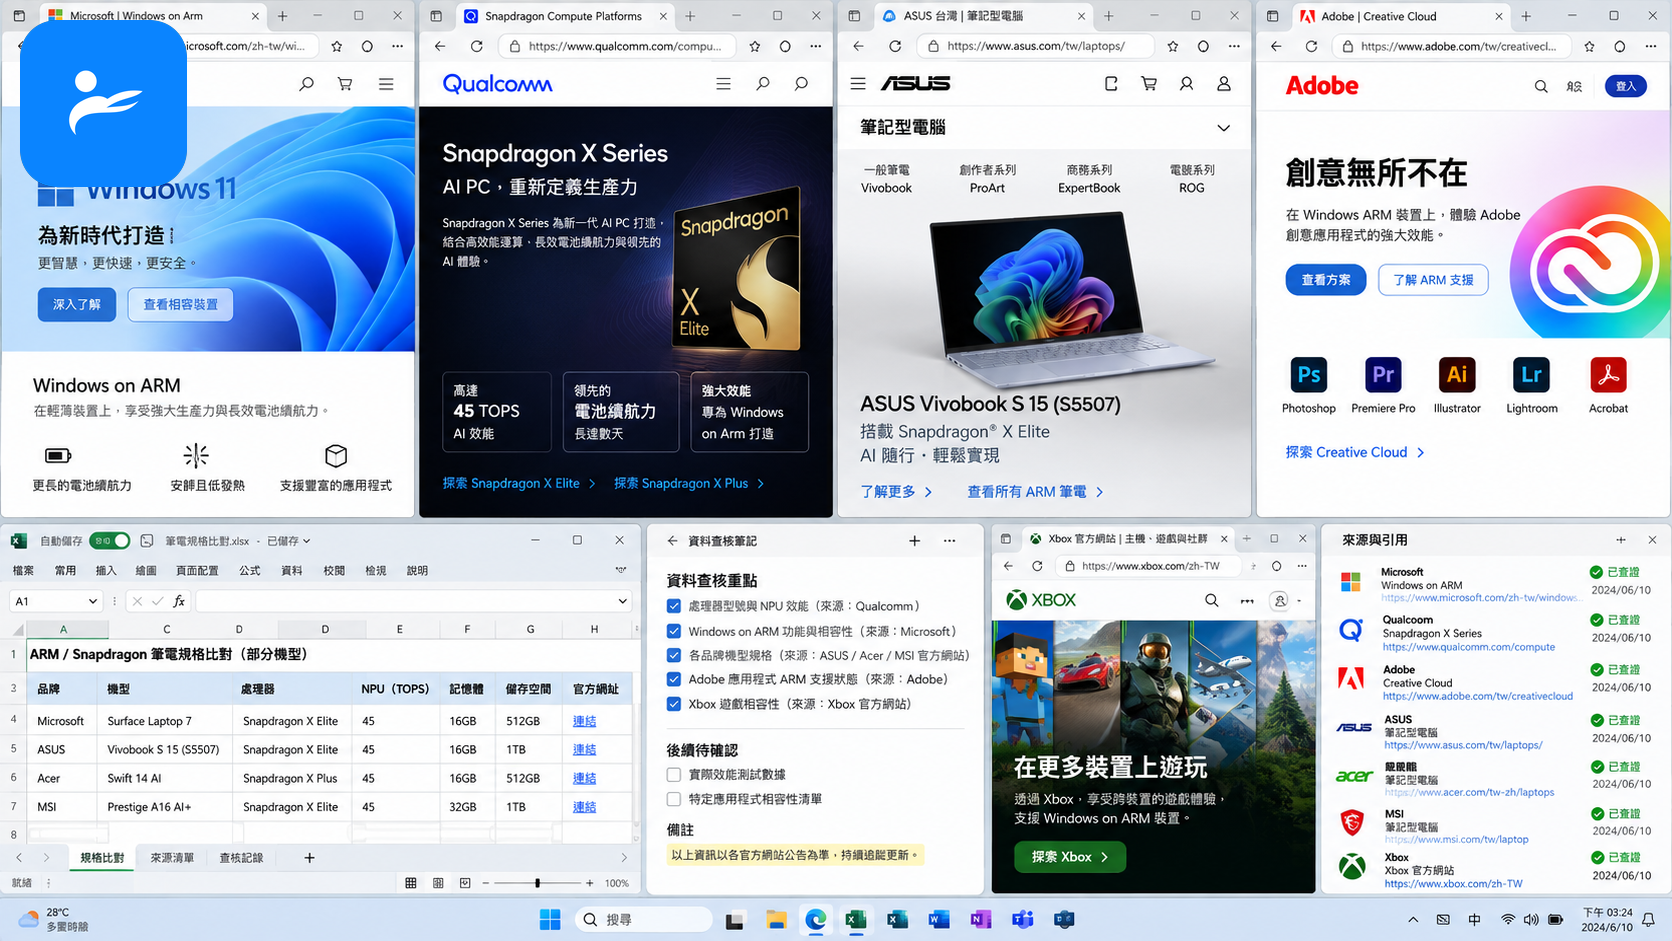Expand the Excel formula bar

coord(622,601)
